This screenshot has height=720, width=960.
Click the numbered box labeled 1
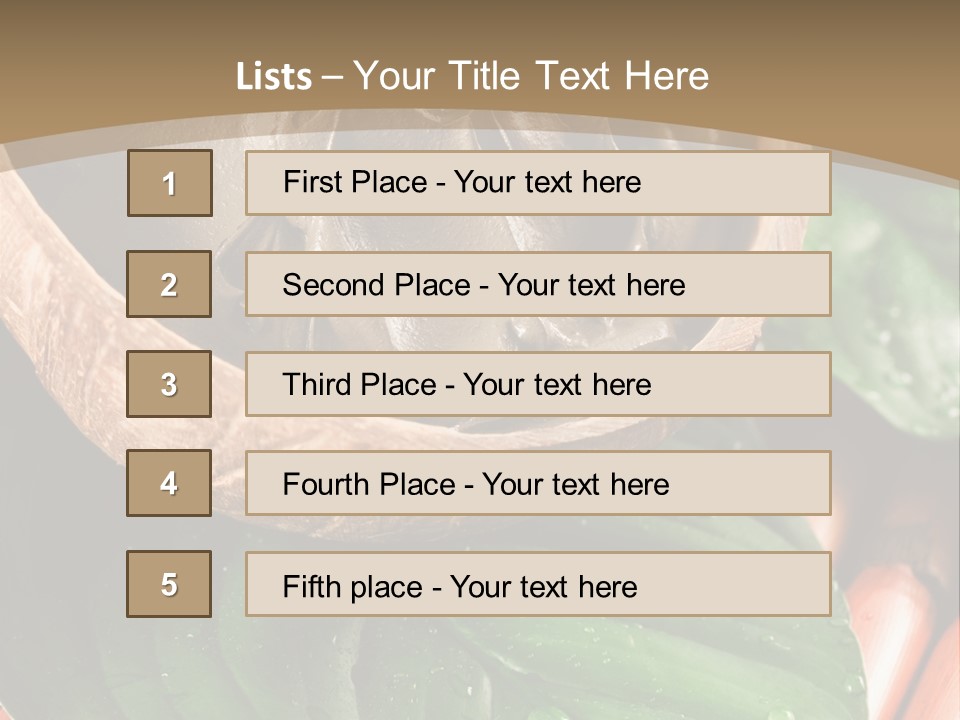170,183
